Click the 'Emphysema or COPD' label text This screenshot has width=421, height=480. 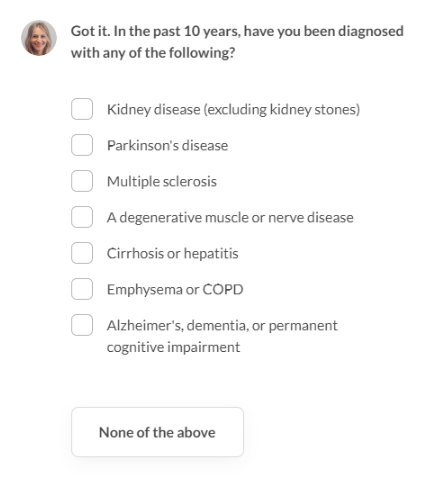(x=175, y=290)
